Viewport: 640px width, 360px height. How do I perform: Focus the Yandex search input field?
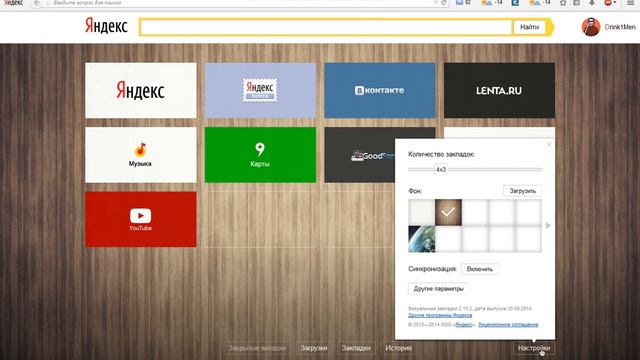pyautogui.click(x=326, y=27)
